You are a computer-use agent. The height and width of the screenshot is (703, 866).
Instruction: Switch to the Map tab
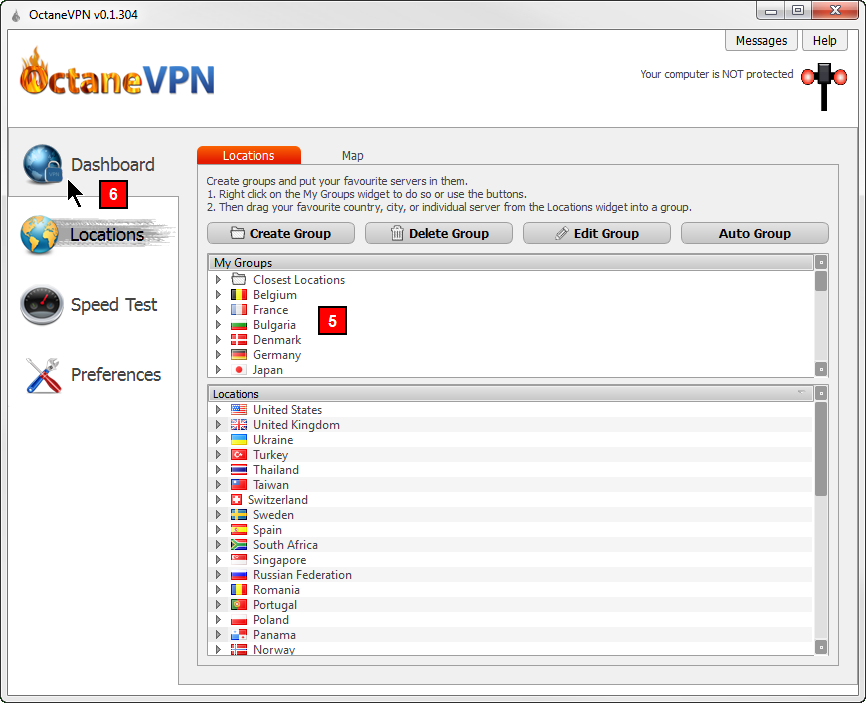352,156
